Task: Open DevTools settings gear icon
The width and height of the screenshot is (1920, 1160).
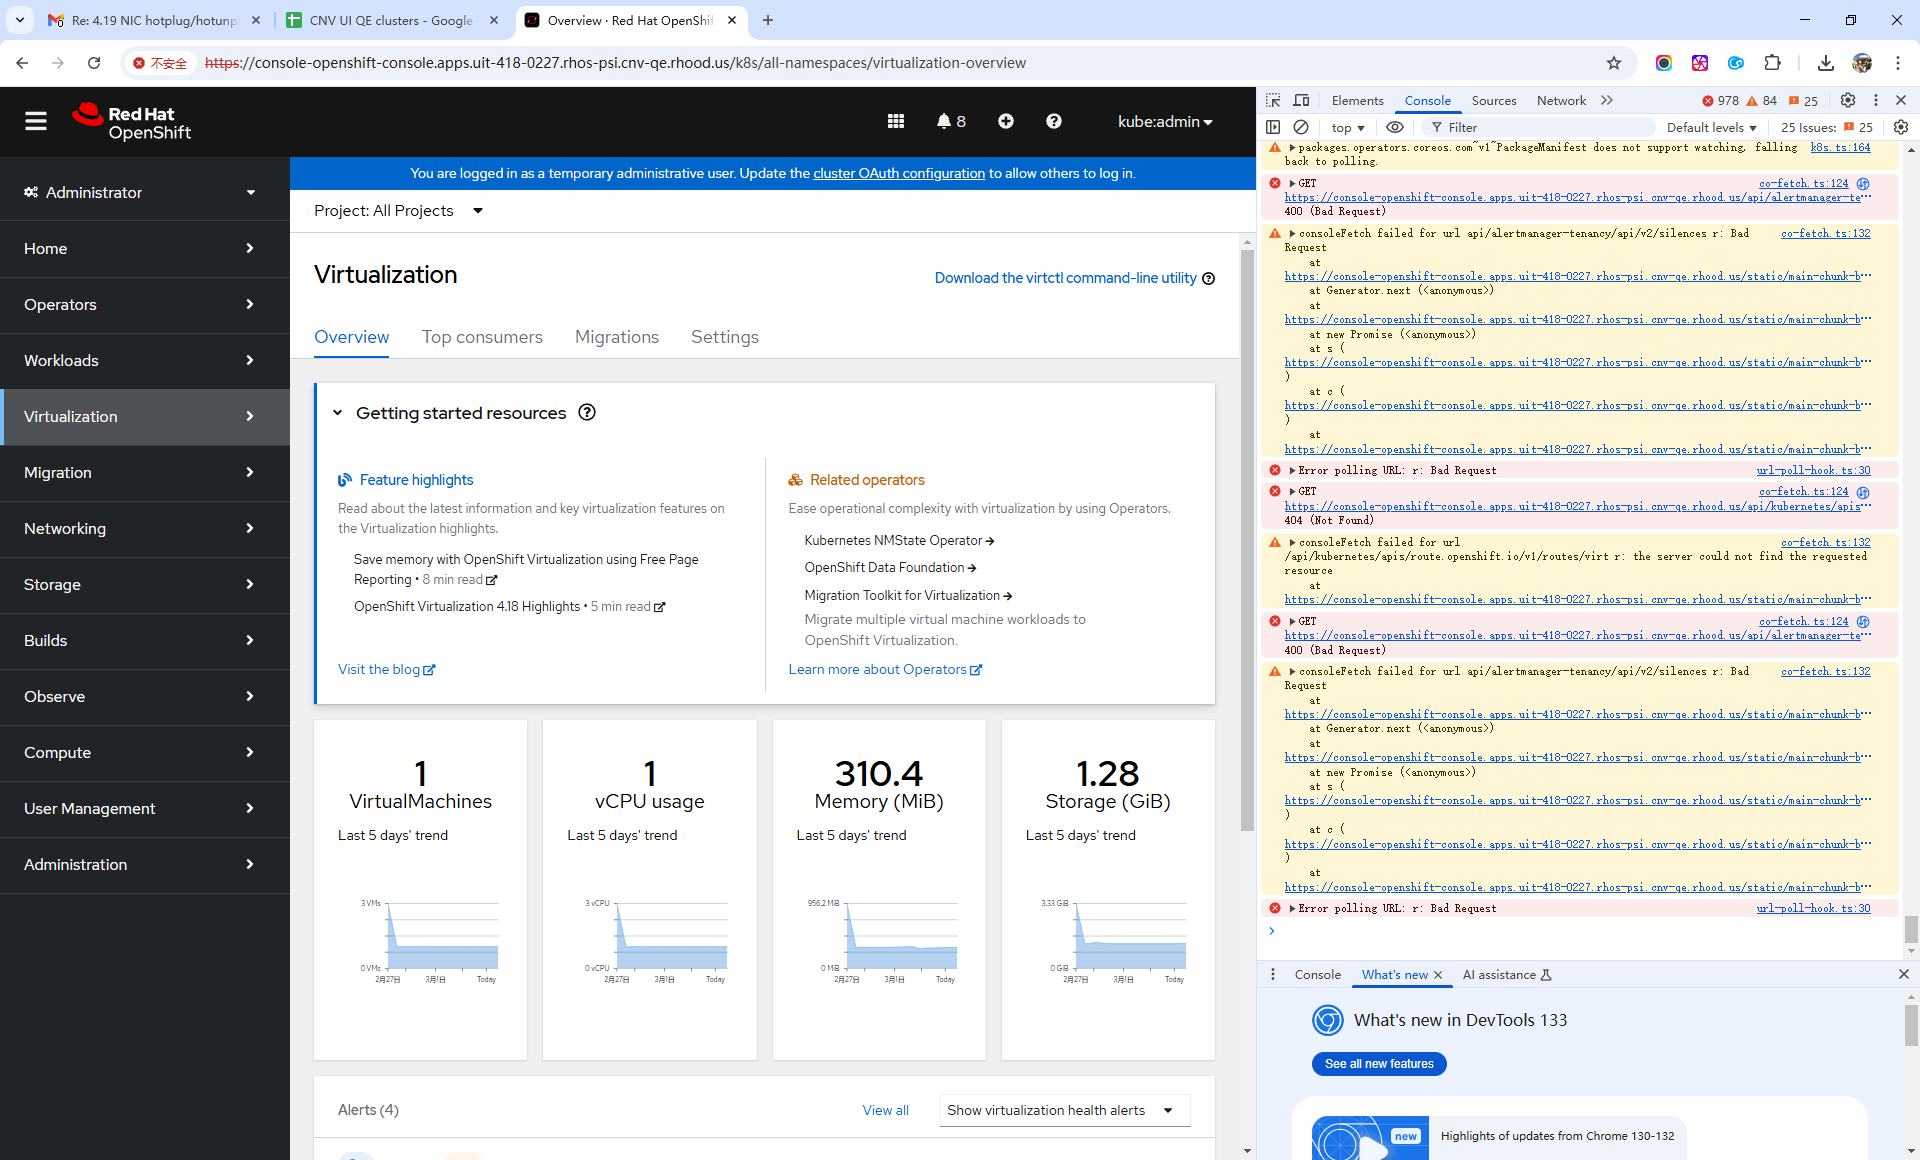Action: tap(1847, 100)
